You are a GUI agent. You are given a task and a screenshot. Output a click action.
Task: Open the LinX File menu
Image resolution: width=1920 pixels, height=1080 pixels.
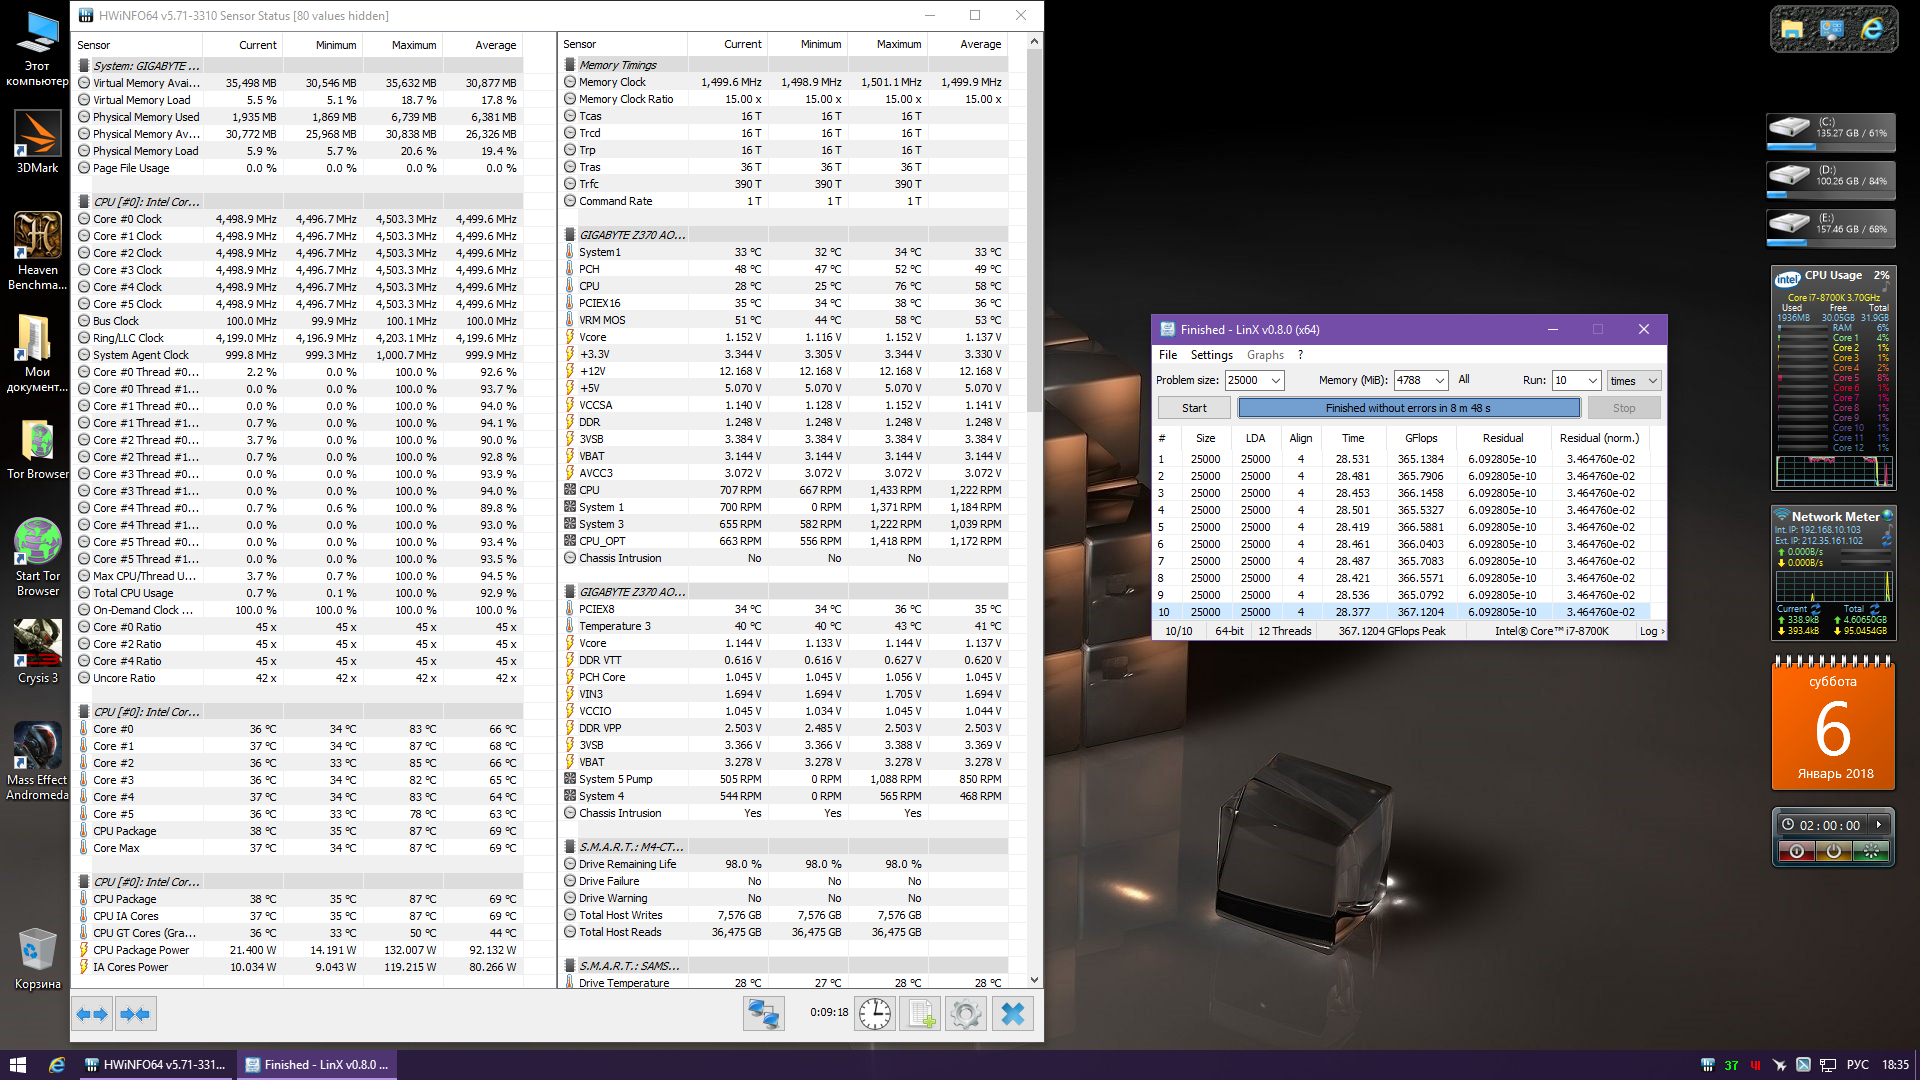[x=1168, y=355]
